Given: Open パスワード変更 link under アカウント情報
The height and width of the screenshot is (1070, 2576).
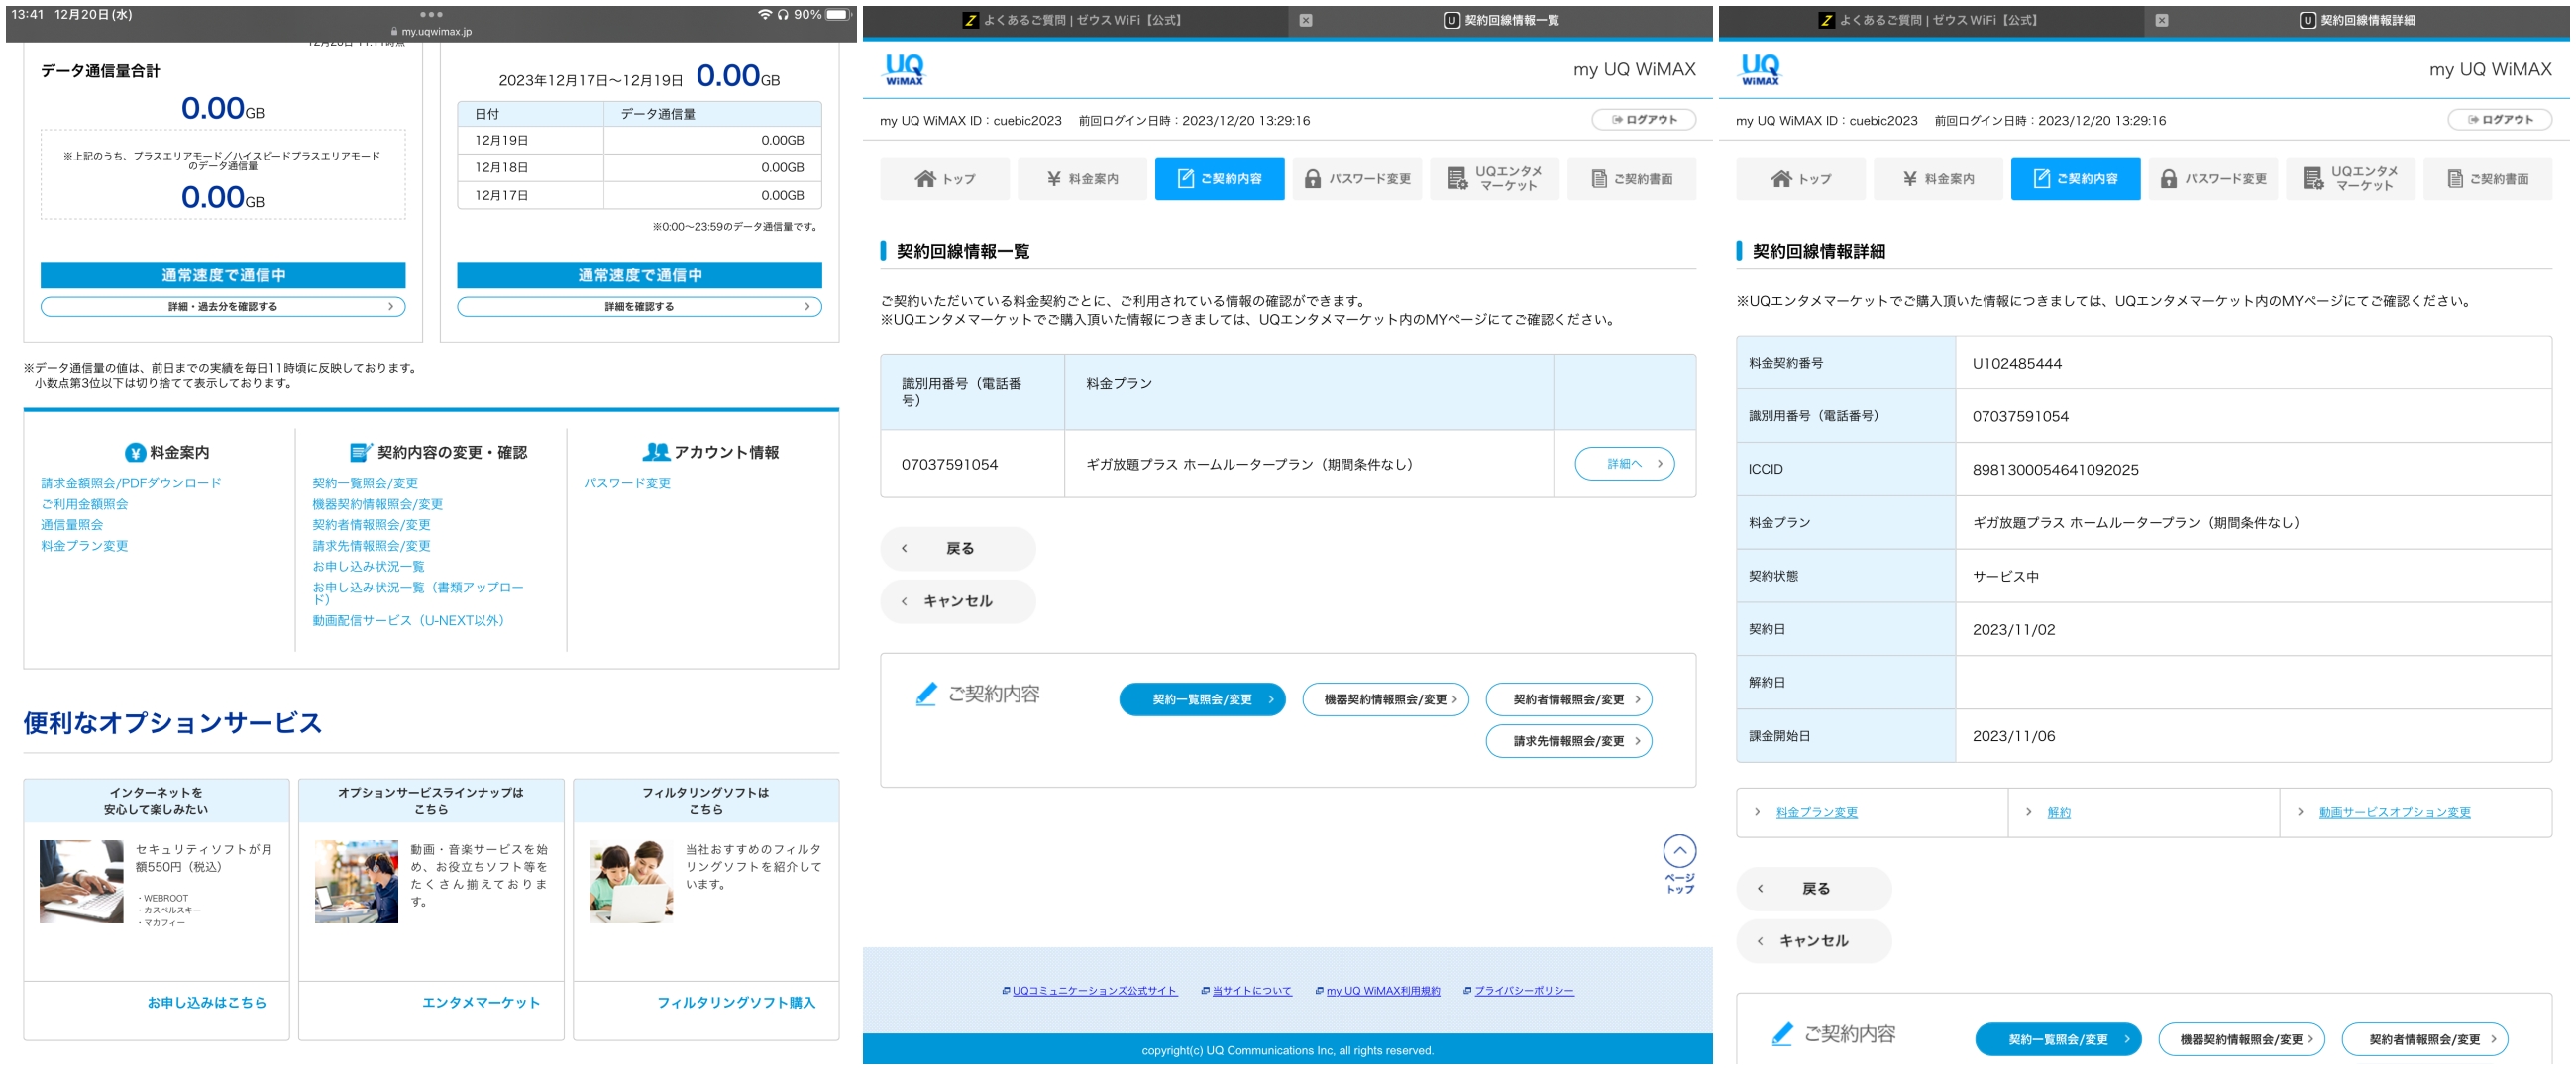Looking at the screenshot, I should 627,484.
